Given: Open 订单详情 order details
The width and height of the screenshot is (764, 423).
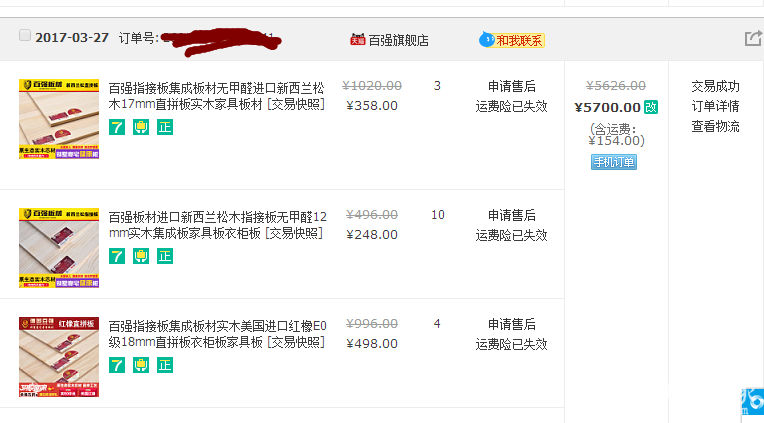Looking at the screenshot, I should tap(715, 106).
